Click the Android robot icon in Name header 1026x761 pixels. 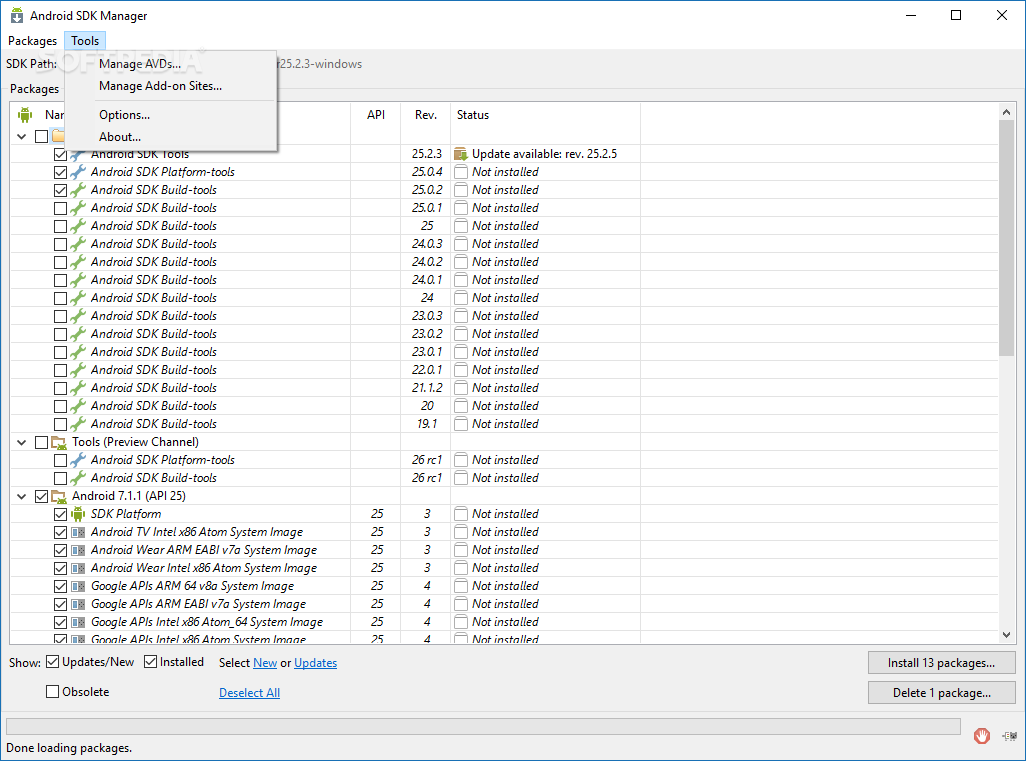coord(25,115)
